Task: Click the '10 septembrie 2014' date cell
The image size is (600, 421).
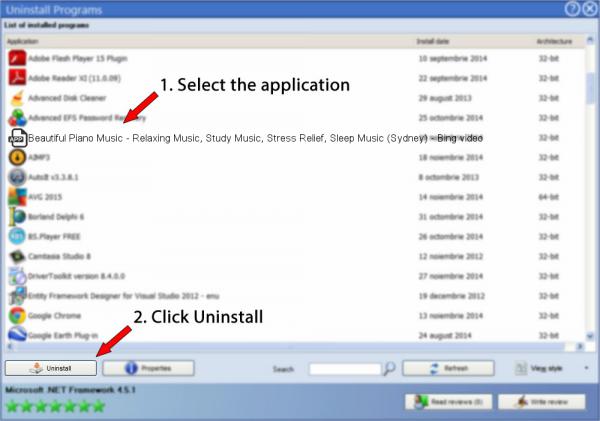Action: [x=453, y=58]
